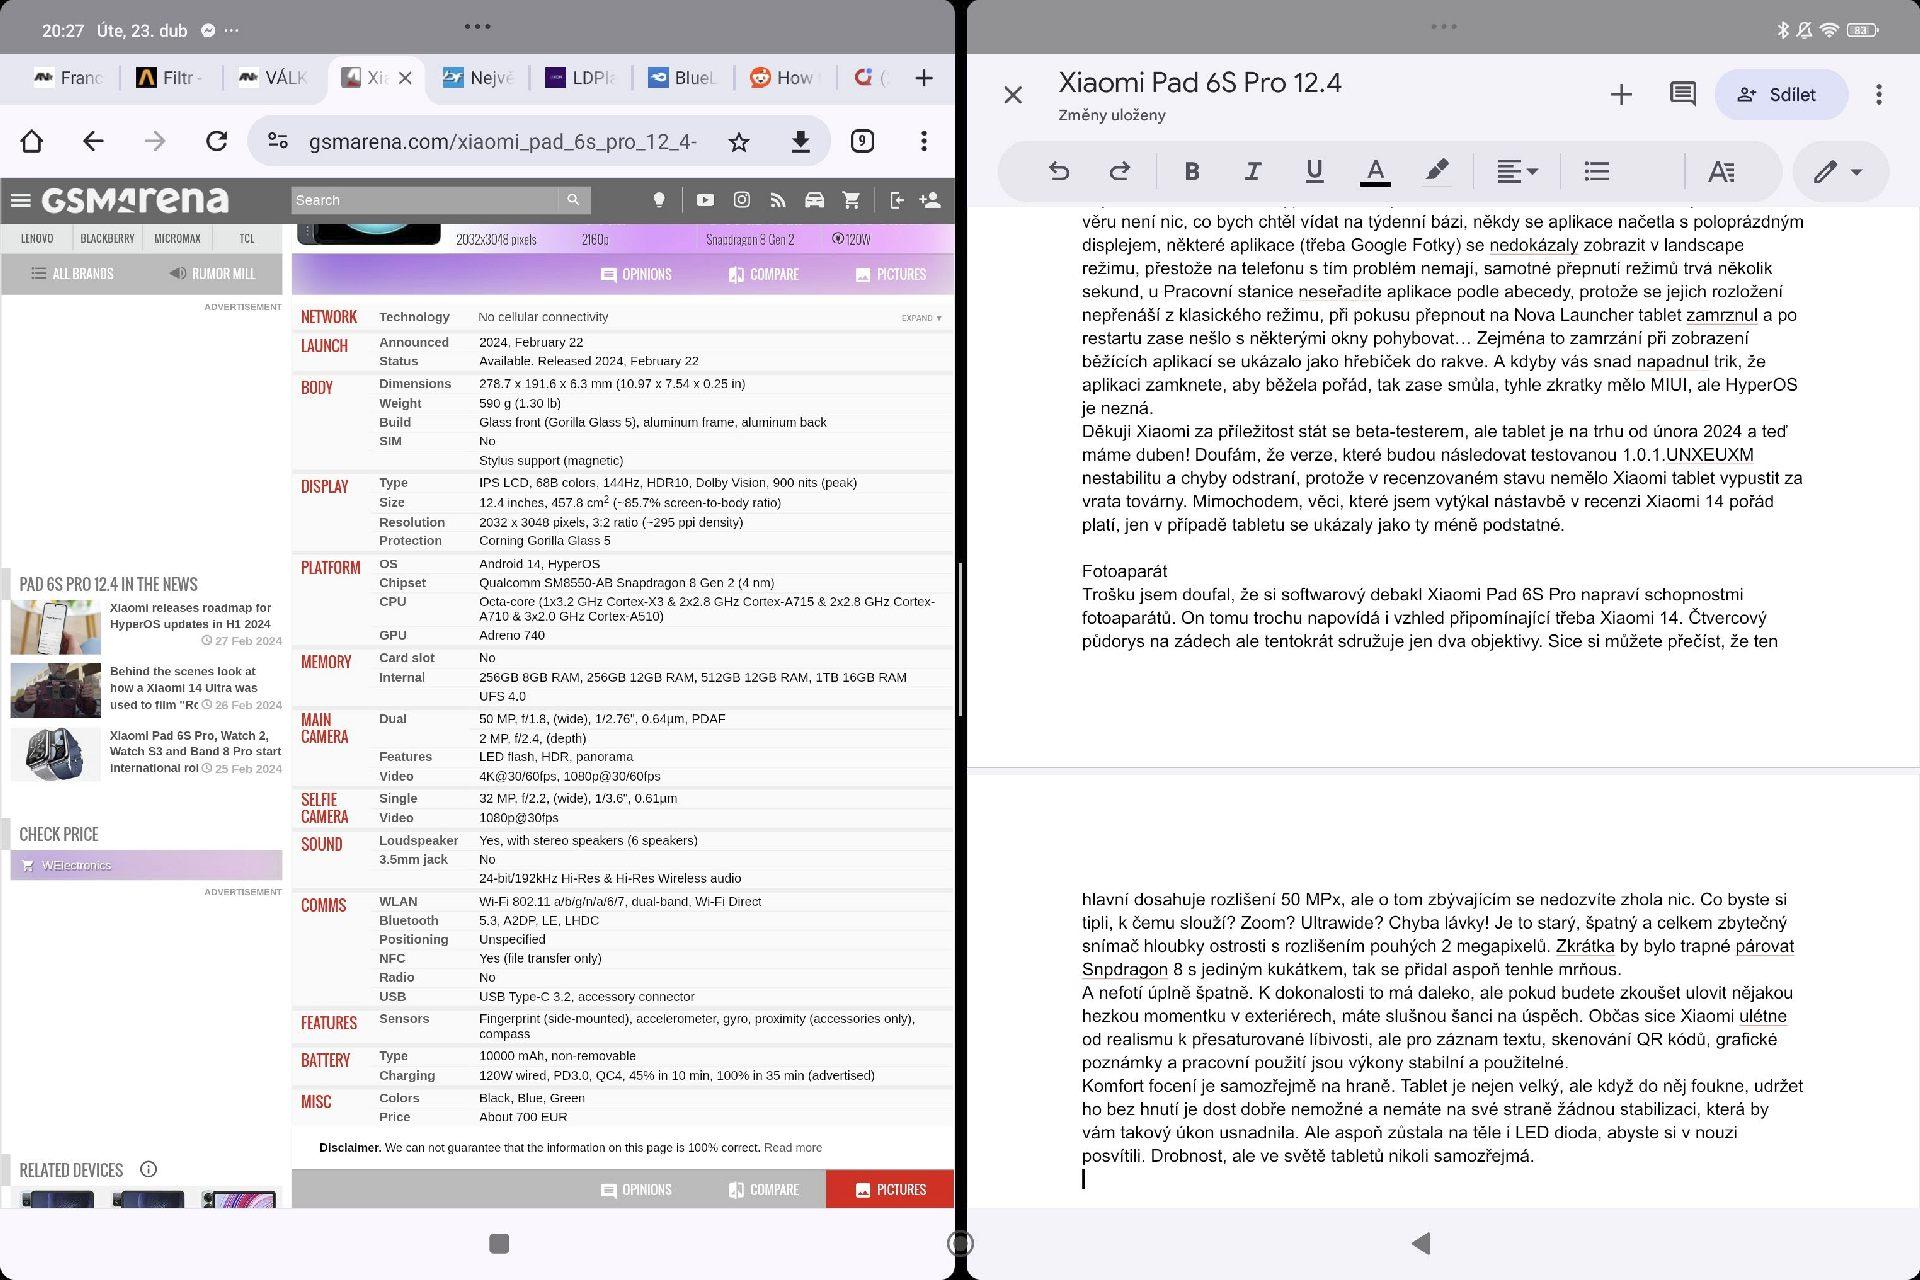The height and width of the screenshot is (1280, 1920).
Task: Open PICTURES link under device header
Action: click(891, 274)
